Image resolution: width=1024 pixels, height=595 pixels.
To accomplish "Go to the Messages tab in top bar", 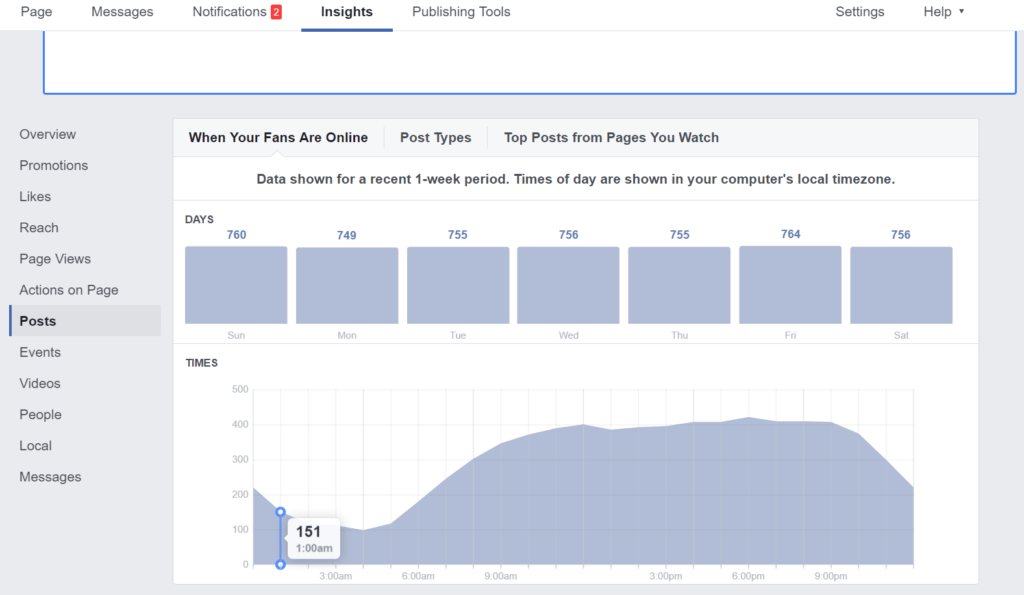I will click(x=122, y=12).
